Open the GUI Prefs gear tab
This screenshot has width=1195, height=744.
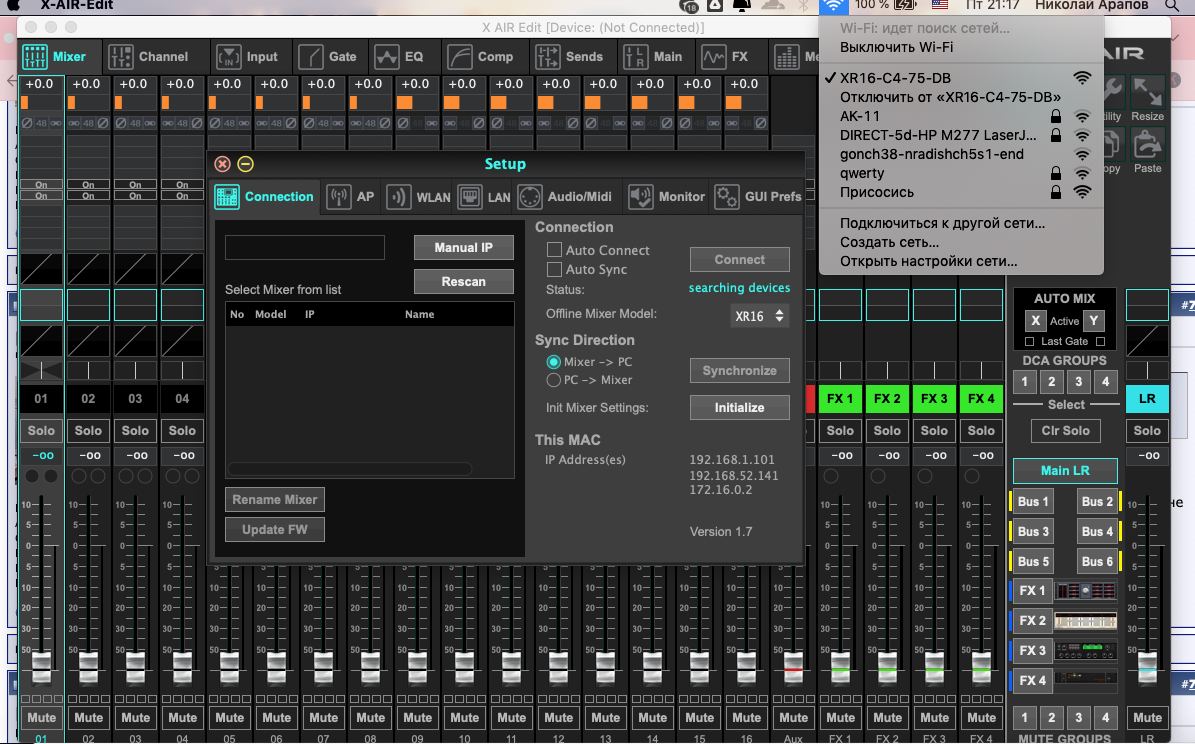(758, 197)
